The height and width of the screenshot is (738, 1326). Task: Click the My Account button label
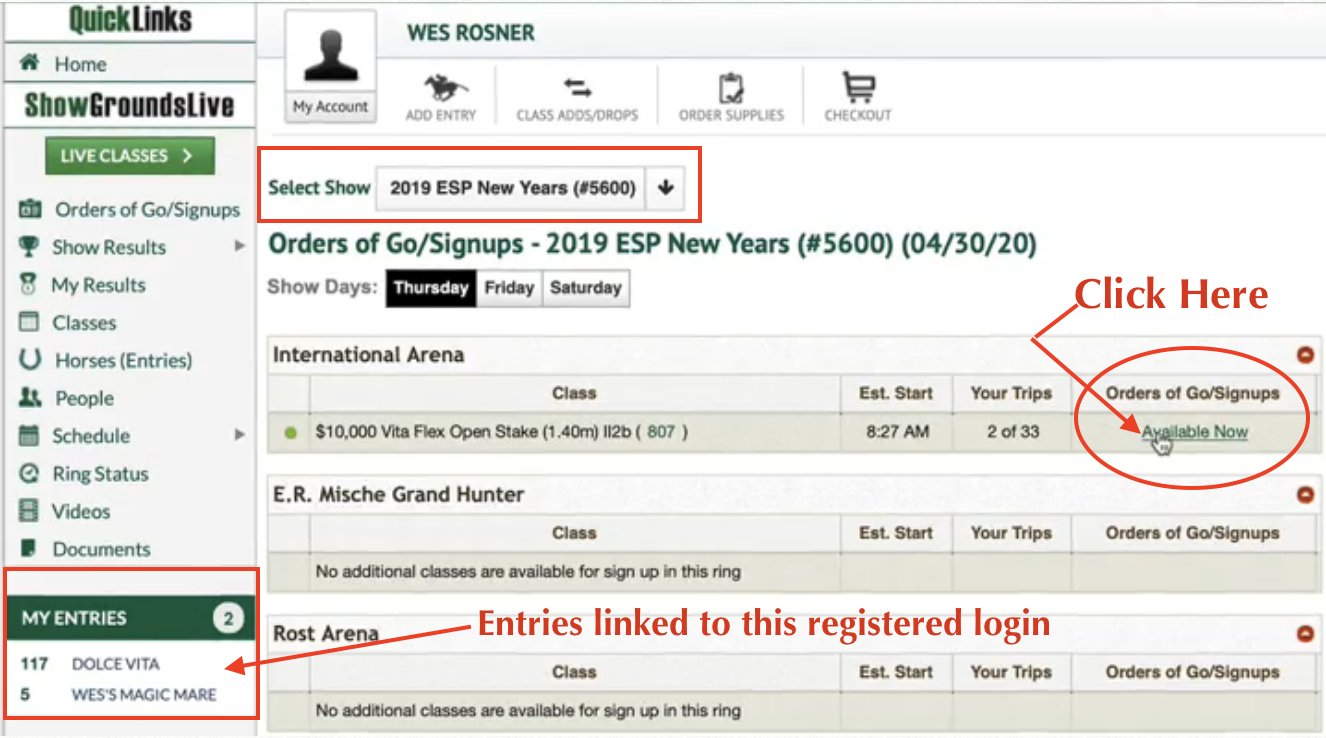pos(331,107)
